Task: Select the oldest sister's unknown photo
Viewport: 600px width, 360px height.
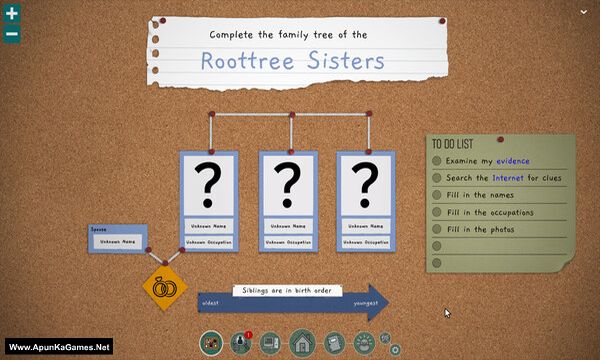Action: [x=209, y=186]
